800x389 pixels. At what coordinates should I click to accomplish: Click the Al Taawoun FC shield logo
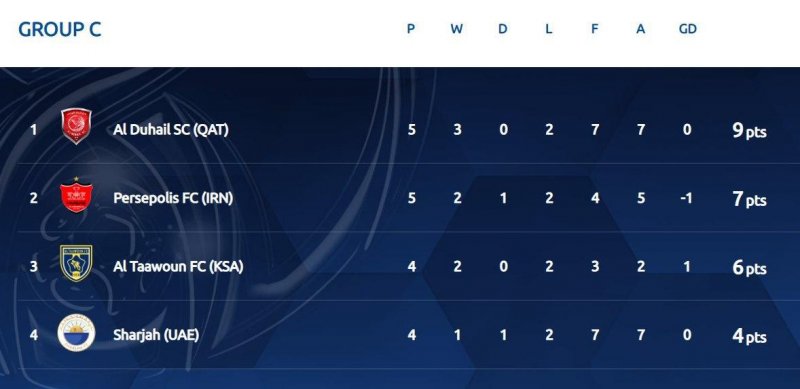coord(76,263)
